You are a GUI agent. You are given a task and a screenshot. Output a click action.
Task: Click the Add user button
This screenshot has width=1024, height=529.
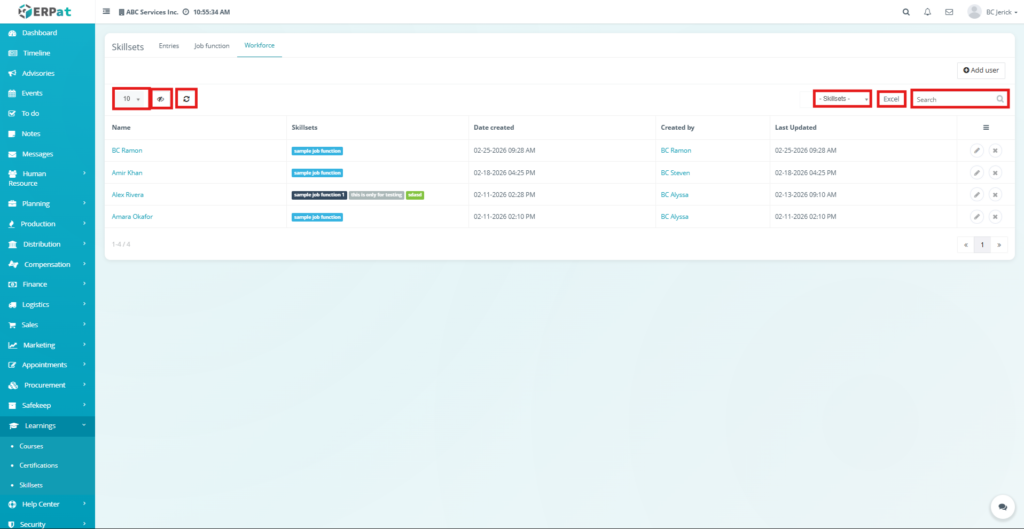980,70
